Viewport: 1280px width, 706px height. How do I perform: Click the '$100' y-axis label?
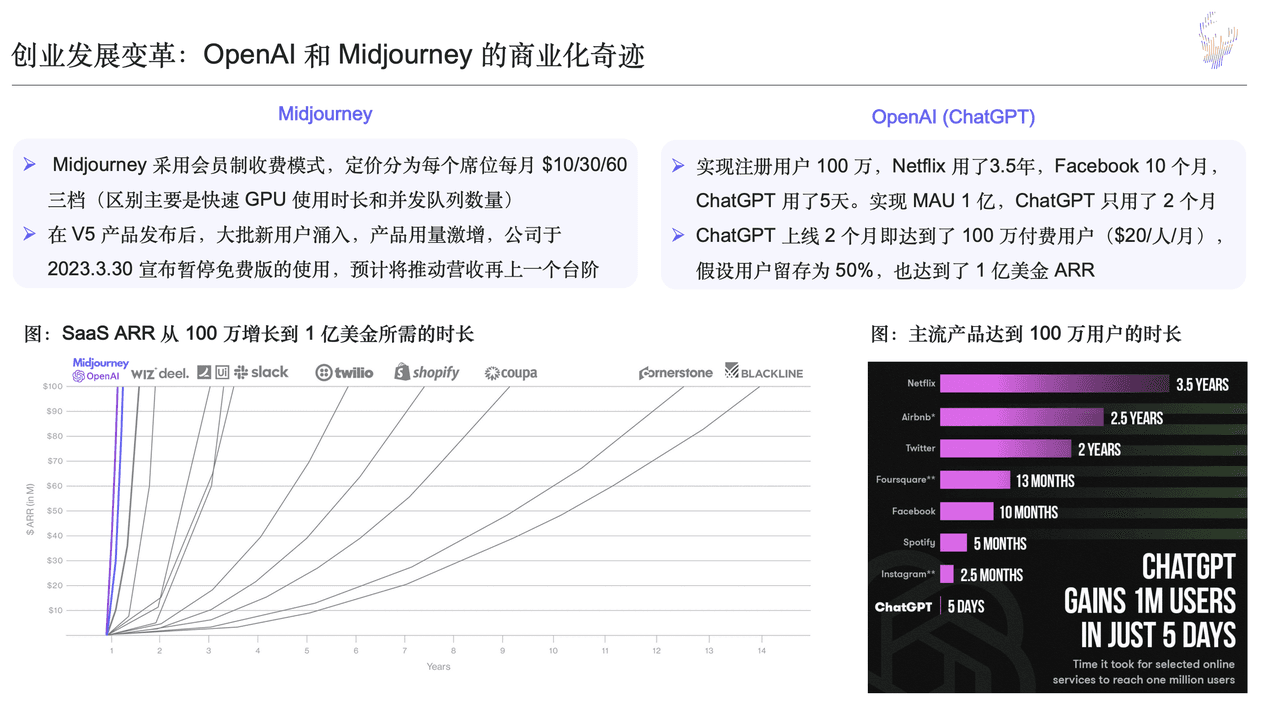52,386
